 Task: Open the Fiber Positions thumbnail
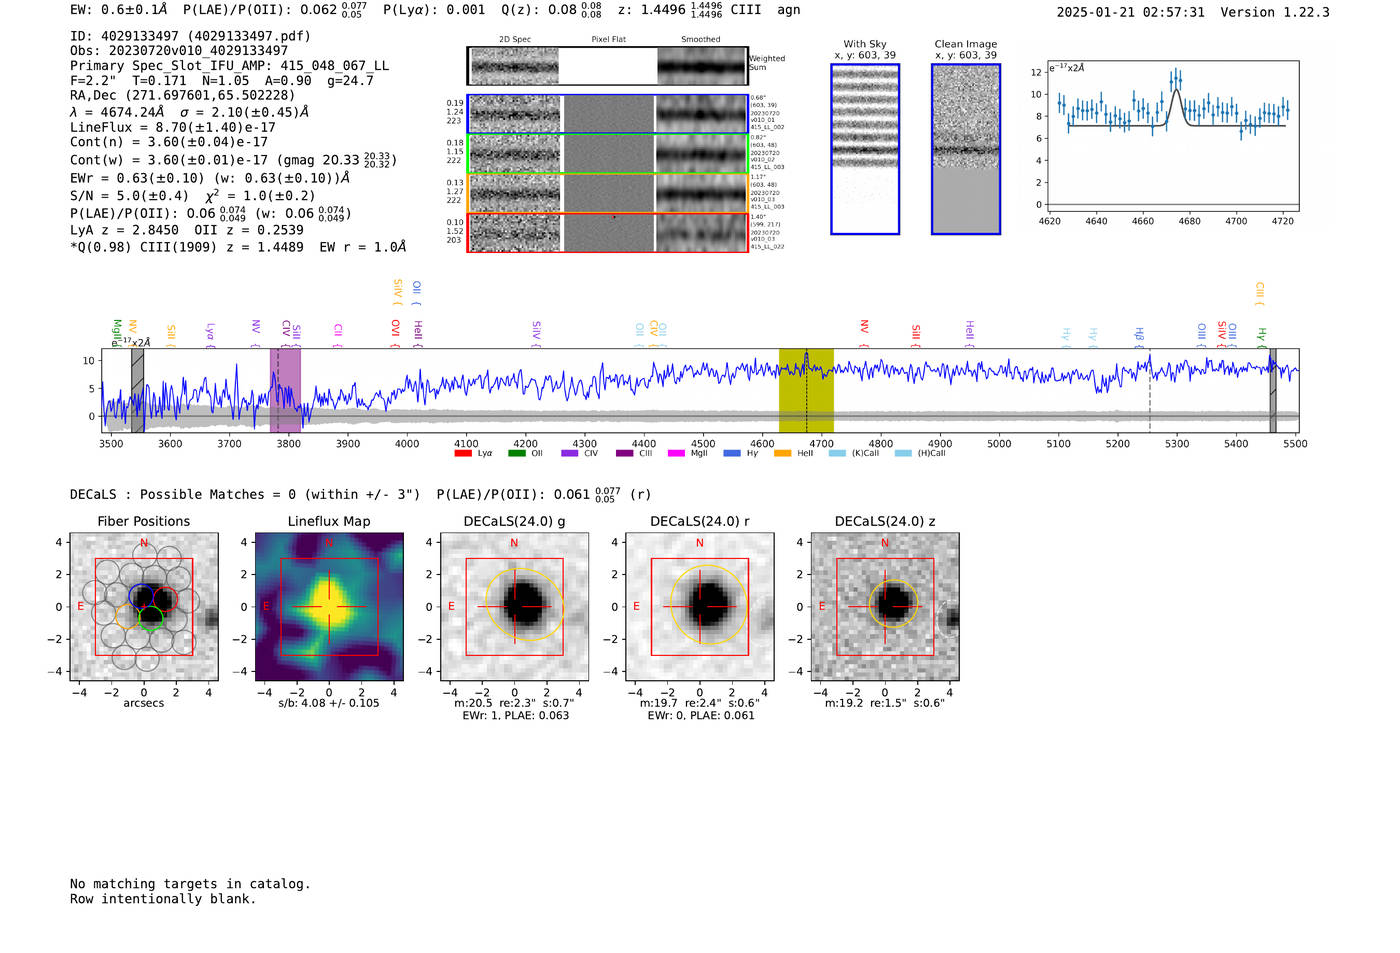[144, 607]
